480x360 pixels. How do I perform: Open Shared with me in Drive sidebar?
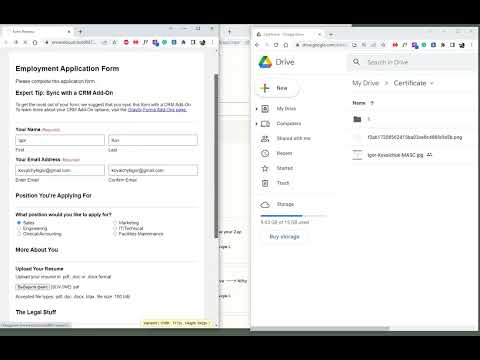(293, 138)
